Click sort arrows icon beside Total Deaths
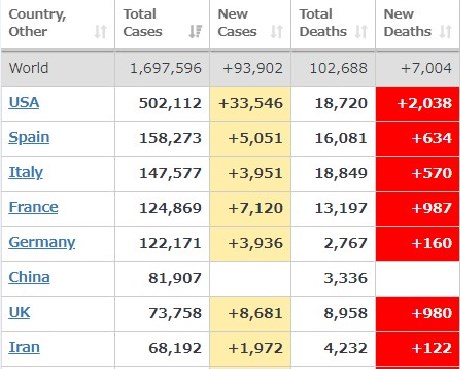The width and height of the screenshot is (460, 369). pyautogui.click(x=361, y=32)
